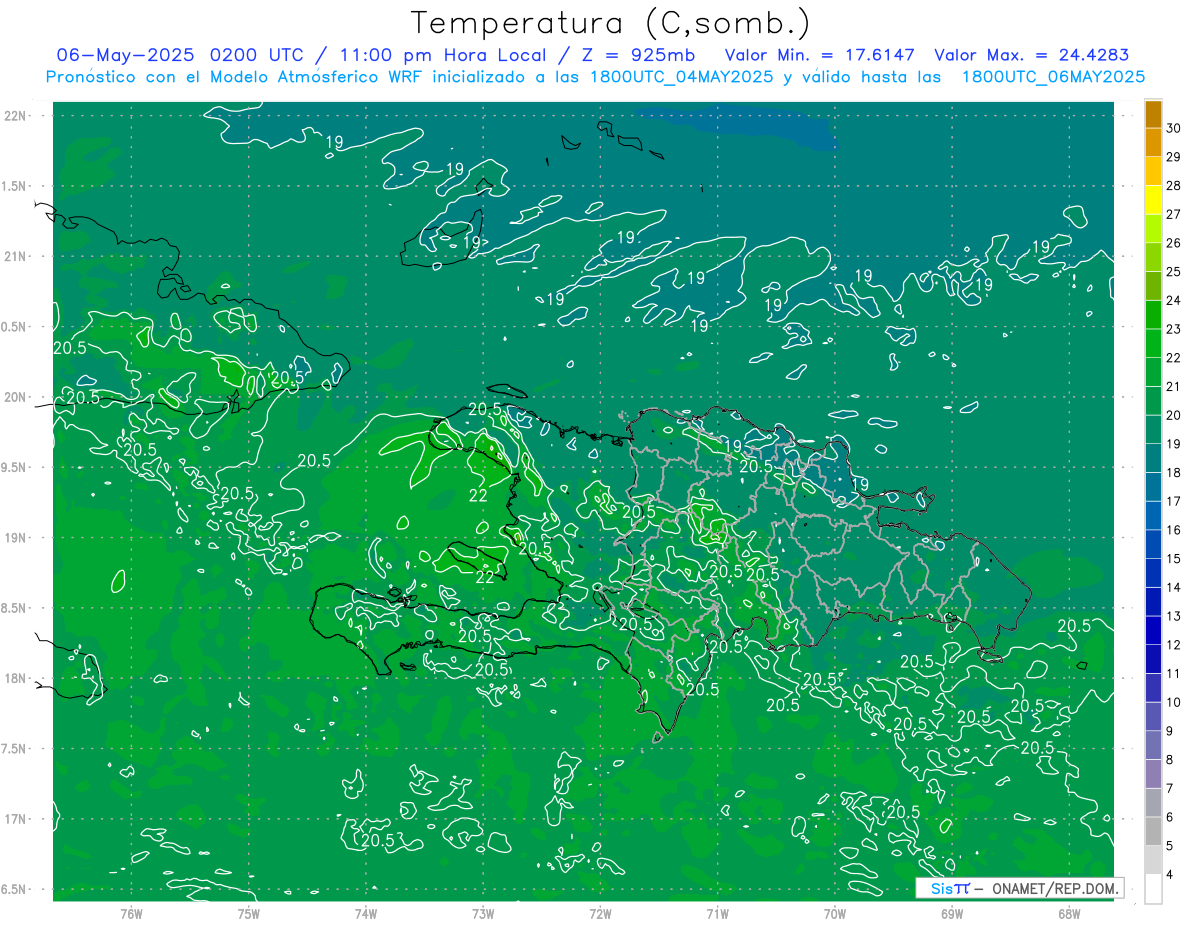Click the "9.5N" latitude axis label
The width and height of the screenshot is (1200, 927).
pyautogui.click(x=14, y=467)
